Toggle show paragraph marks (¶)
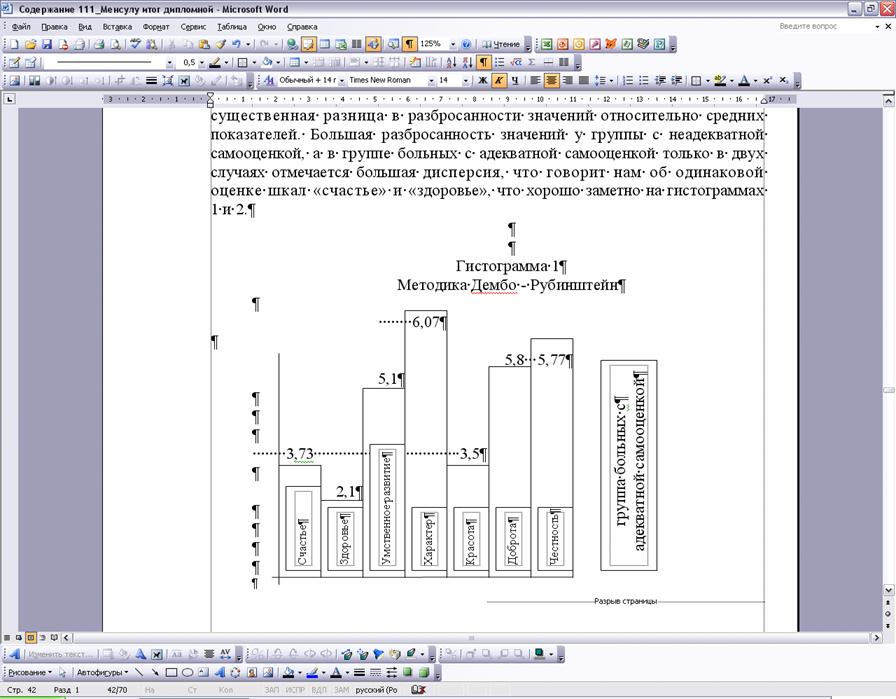Image resolution: width=896 pixels, height=699 pixels. click(410, 45)
